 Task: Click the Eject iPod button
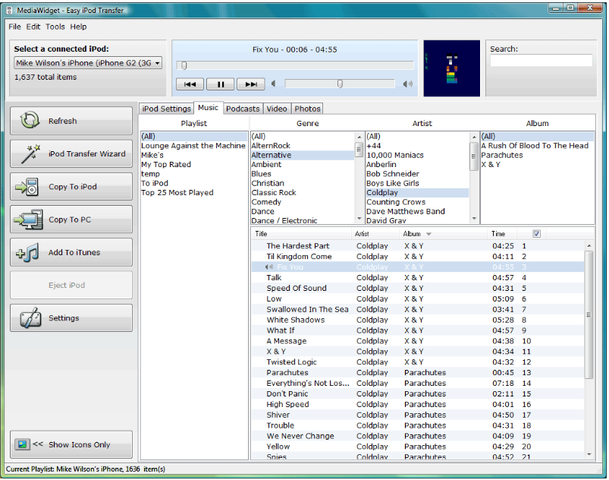coord(71,285)
